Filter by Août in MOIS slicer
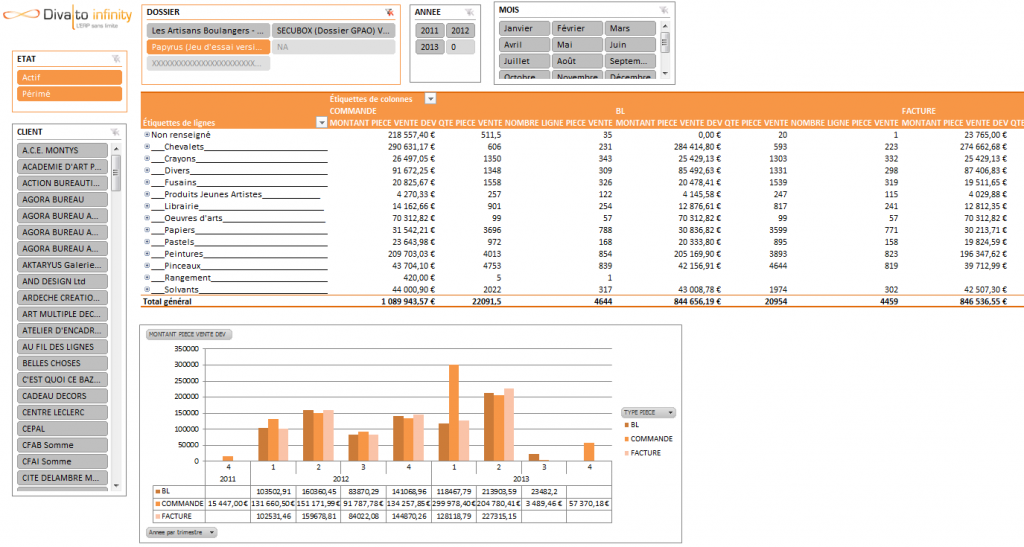Viewport: 1024px width, 547px height. (x=577, y=61)
